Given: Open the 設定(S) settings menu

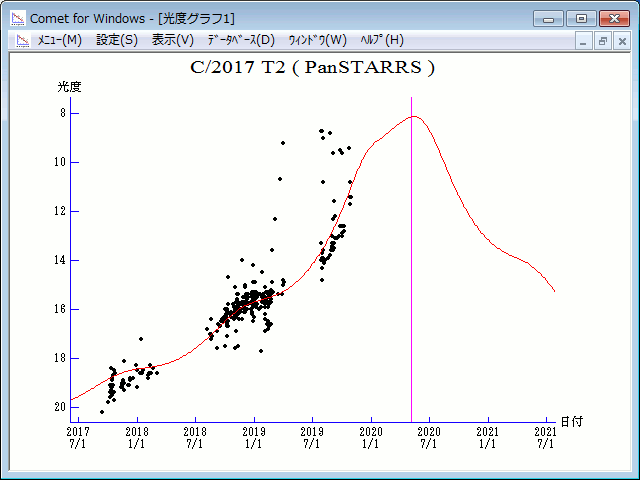Looking at the screenshot, I should tap(117, 40).
